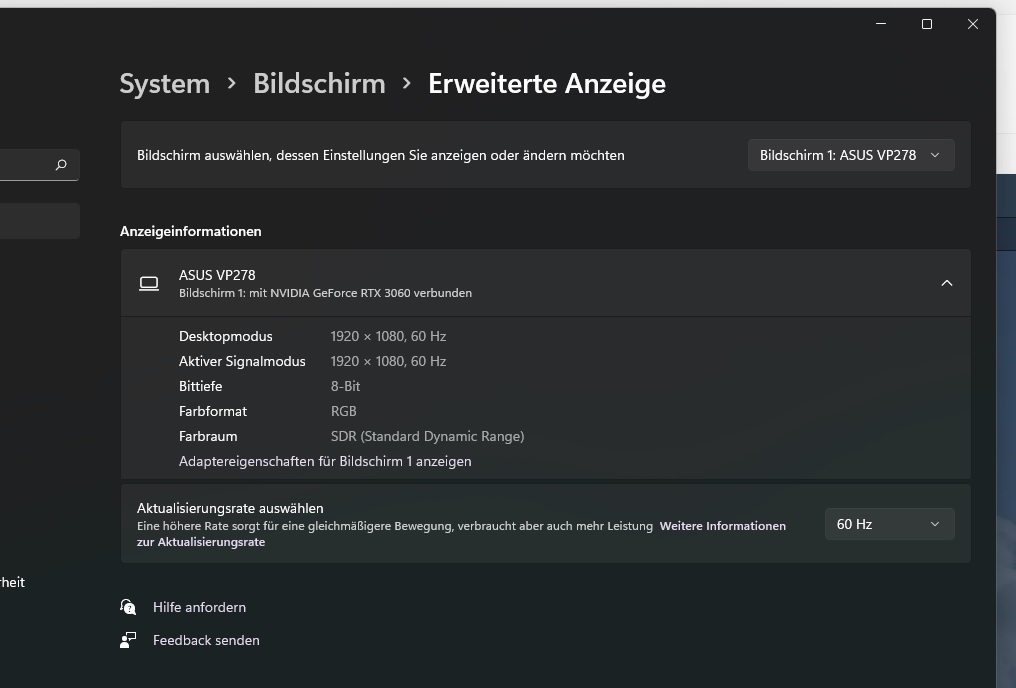
Task: Open Weitere Informationen zur Aktualisierungsrate link
Action: pos(722,526)
